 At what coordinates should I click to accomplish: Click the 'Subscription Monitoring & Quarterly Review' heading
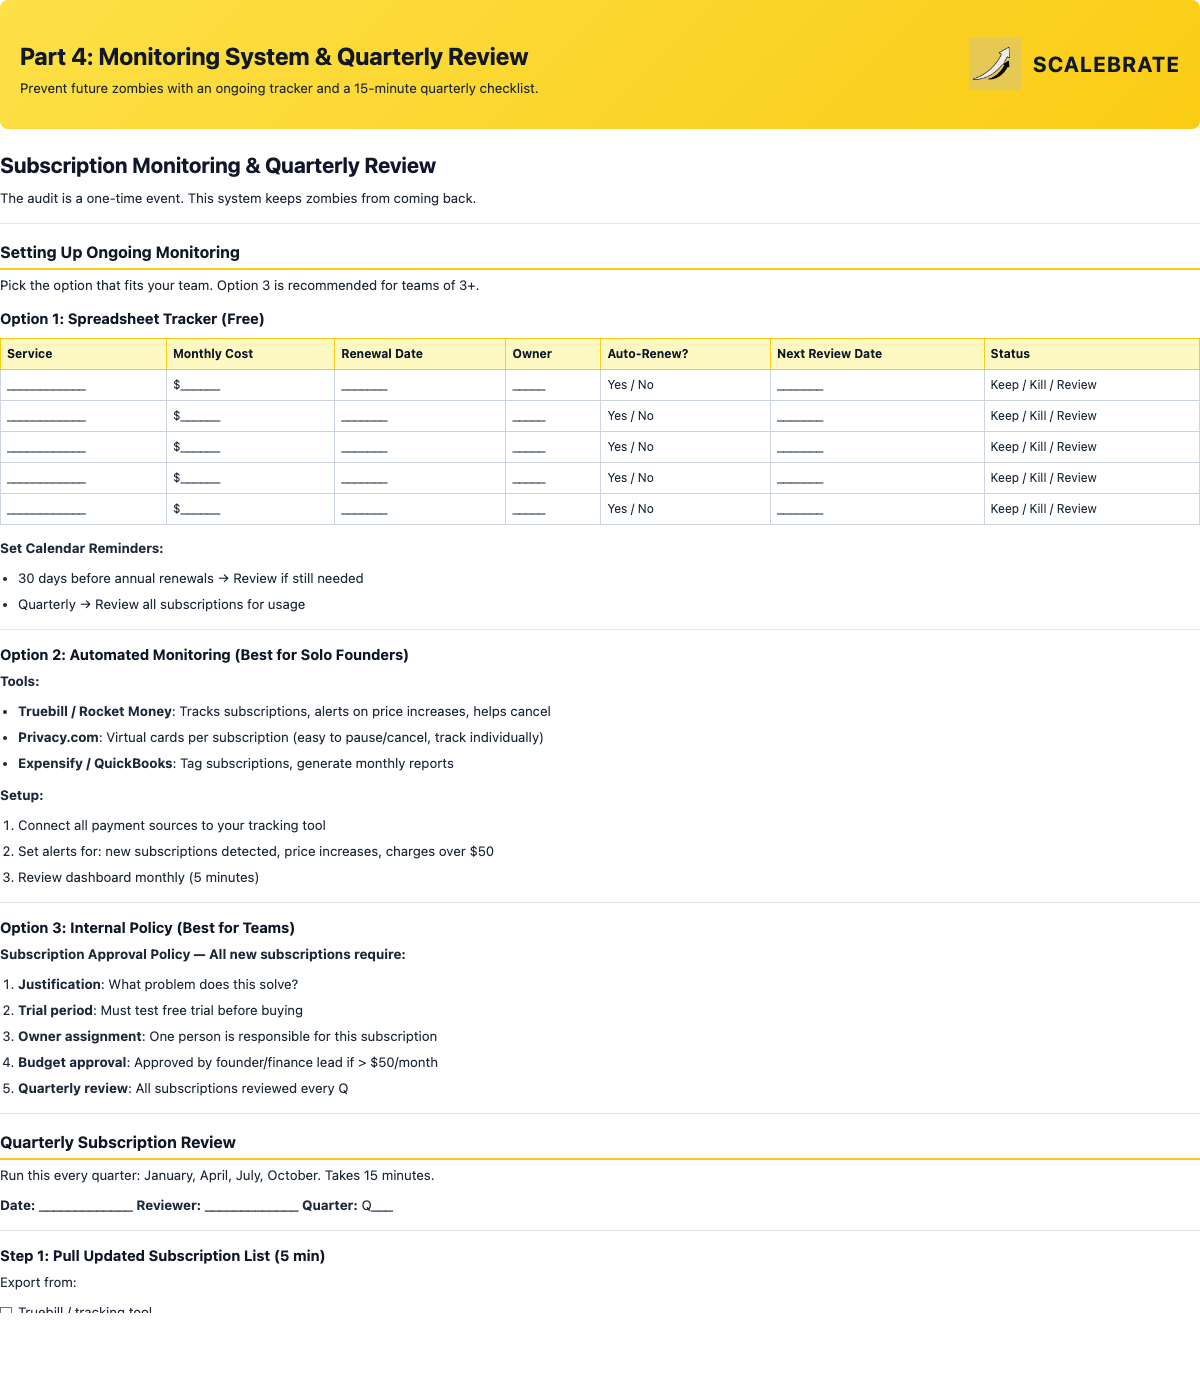218,166
